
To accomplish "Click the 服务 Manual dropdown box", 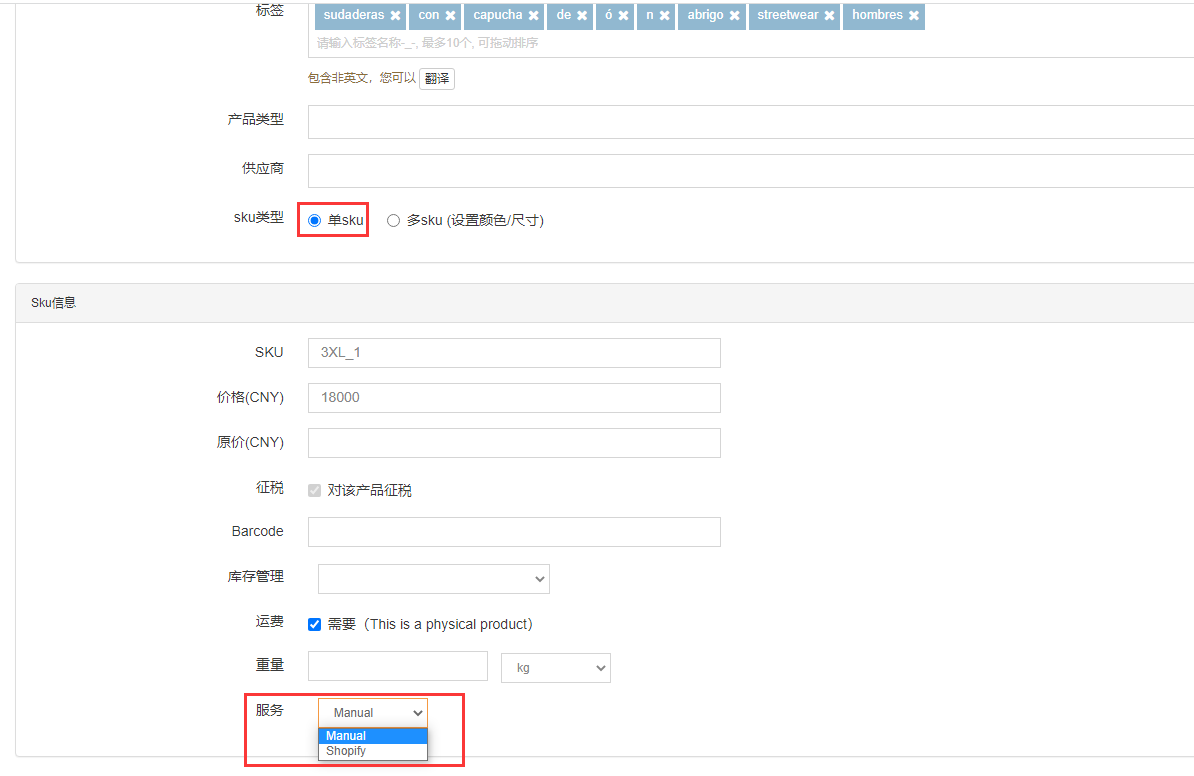I will point(372,713).
